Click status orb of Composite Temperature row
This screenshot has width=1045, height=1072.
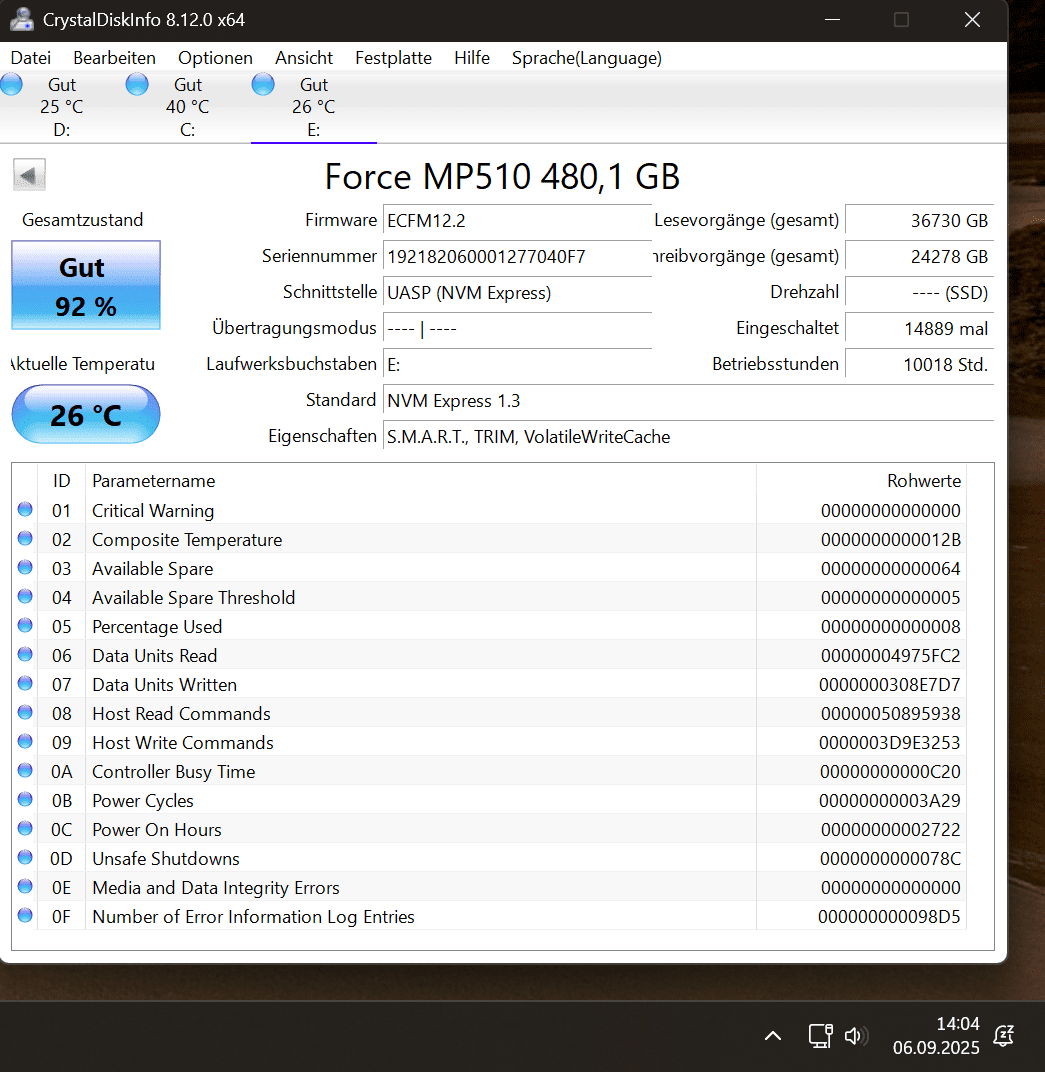(x=25, y=538)
